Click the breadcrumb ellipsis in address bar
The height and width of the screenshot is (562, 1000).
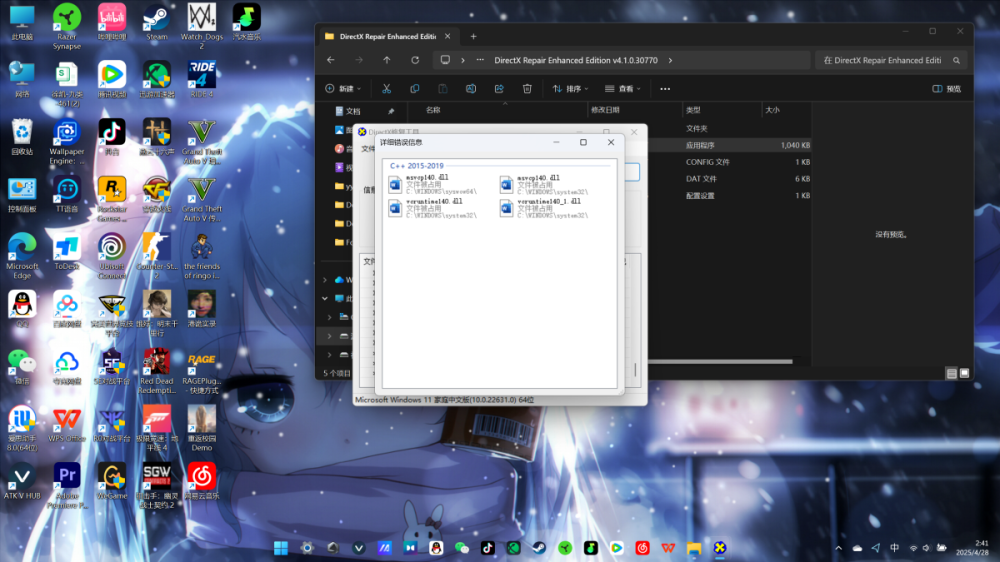pos(480,60)
